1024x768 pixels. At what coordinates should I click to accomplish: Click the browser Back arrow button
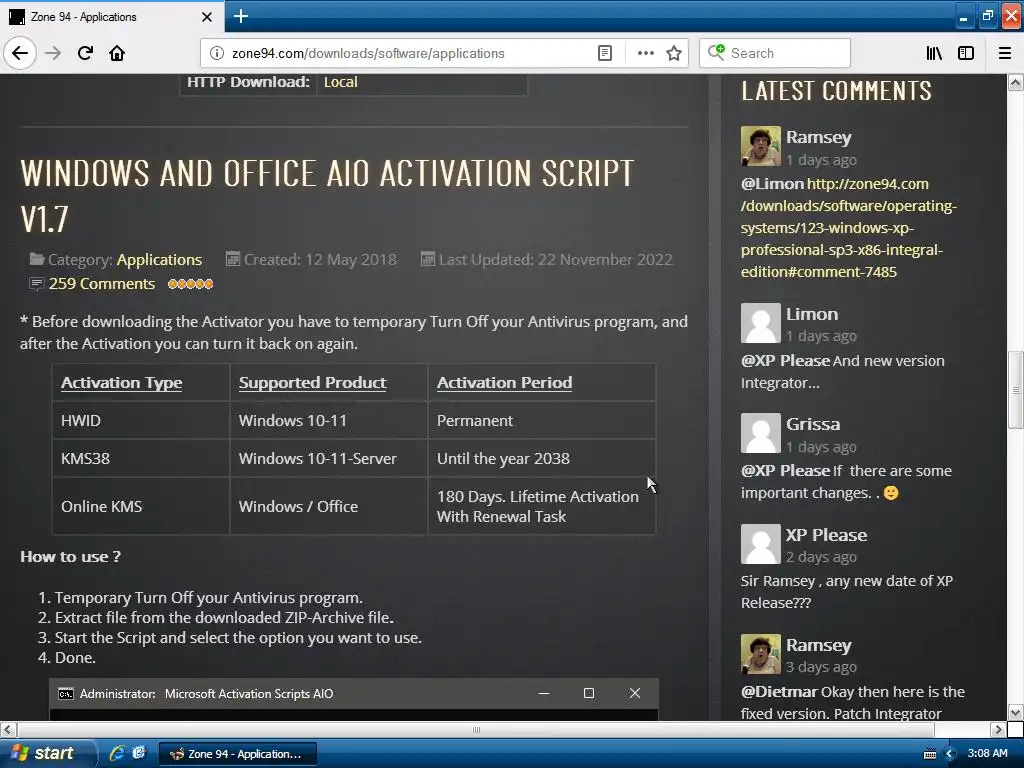pyautogui.click(x=20, y=53)
